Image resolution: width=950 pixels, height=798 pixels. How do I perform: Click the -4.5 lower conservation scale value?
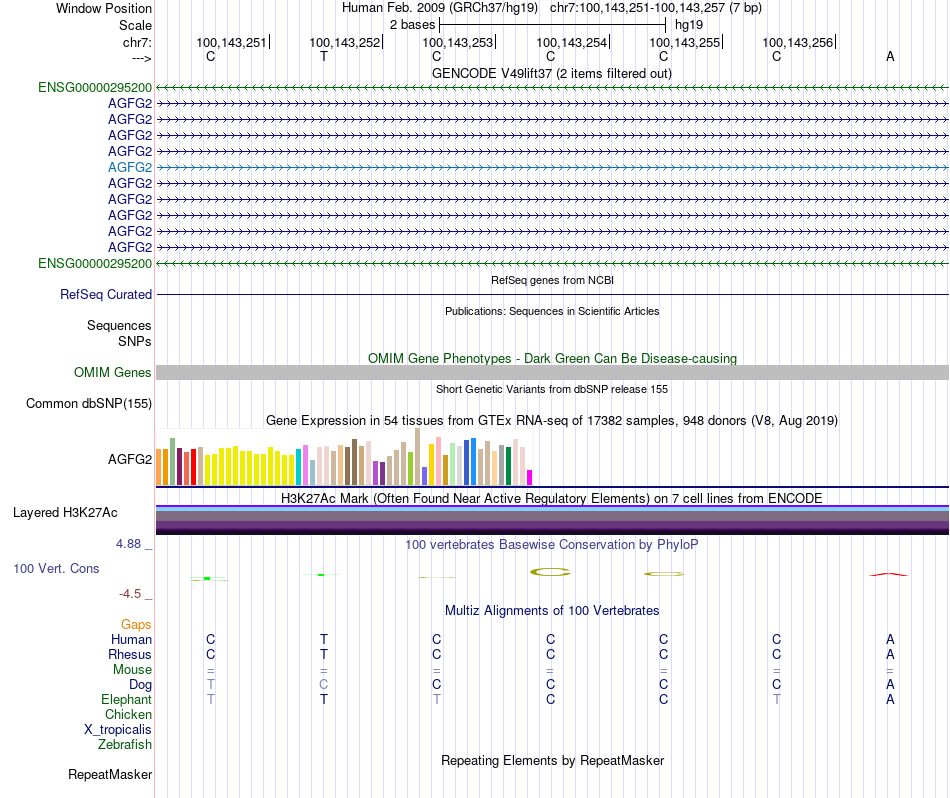coord(130,594)
